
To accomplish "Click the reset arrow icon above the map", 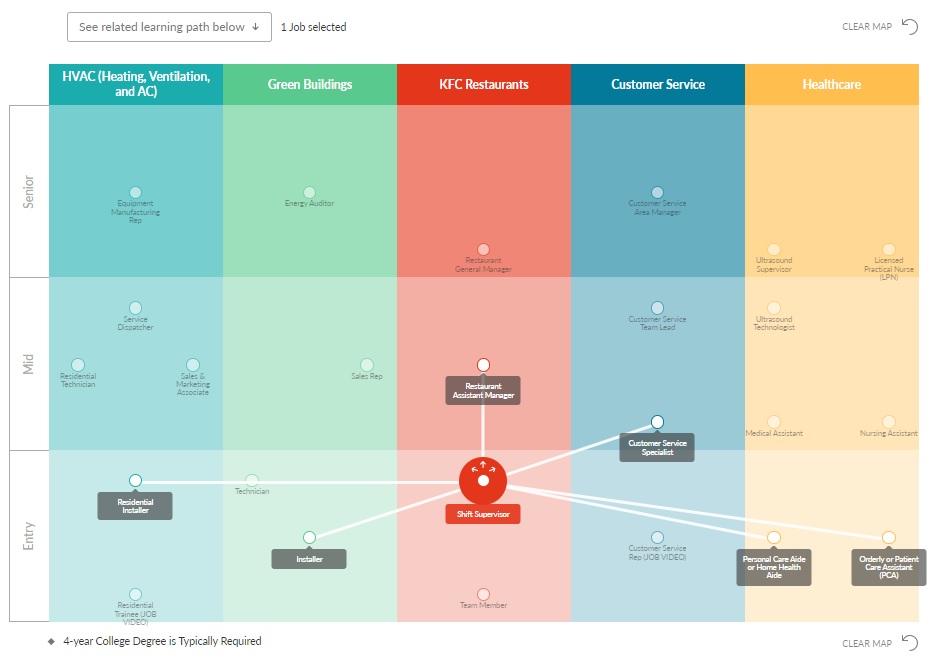I will [910, 26].
